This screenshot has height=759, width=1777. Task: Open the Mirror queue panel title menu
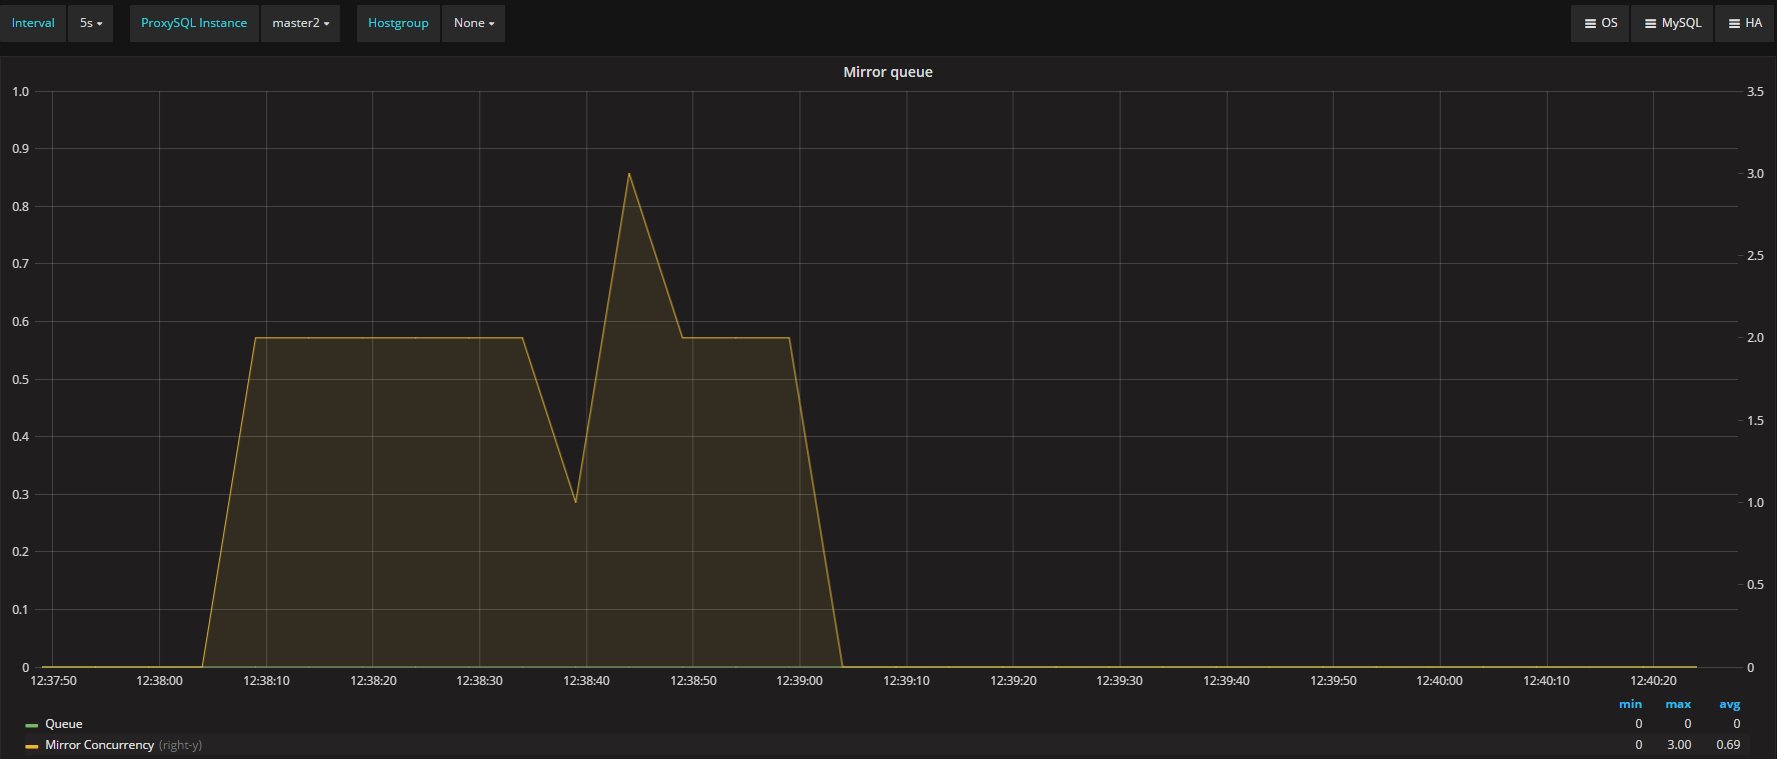[x=887, y=72]
